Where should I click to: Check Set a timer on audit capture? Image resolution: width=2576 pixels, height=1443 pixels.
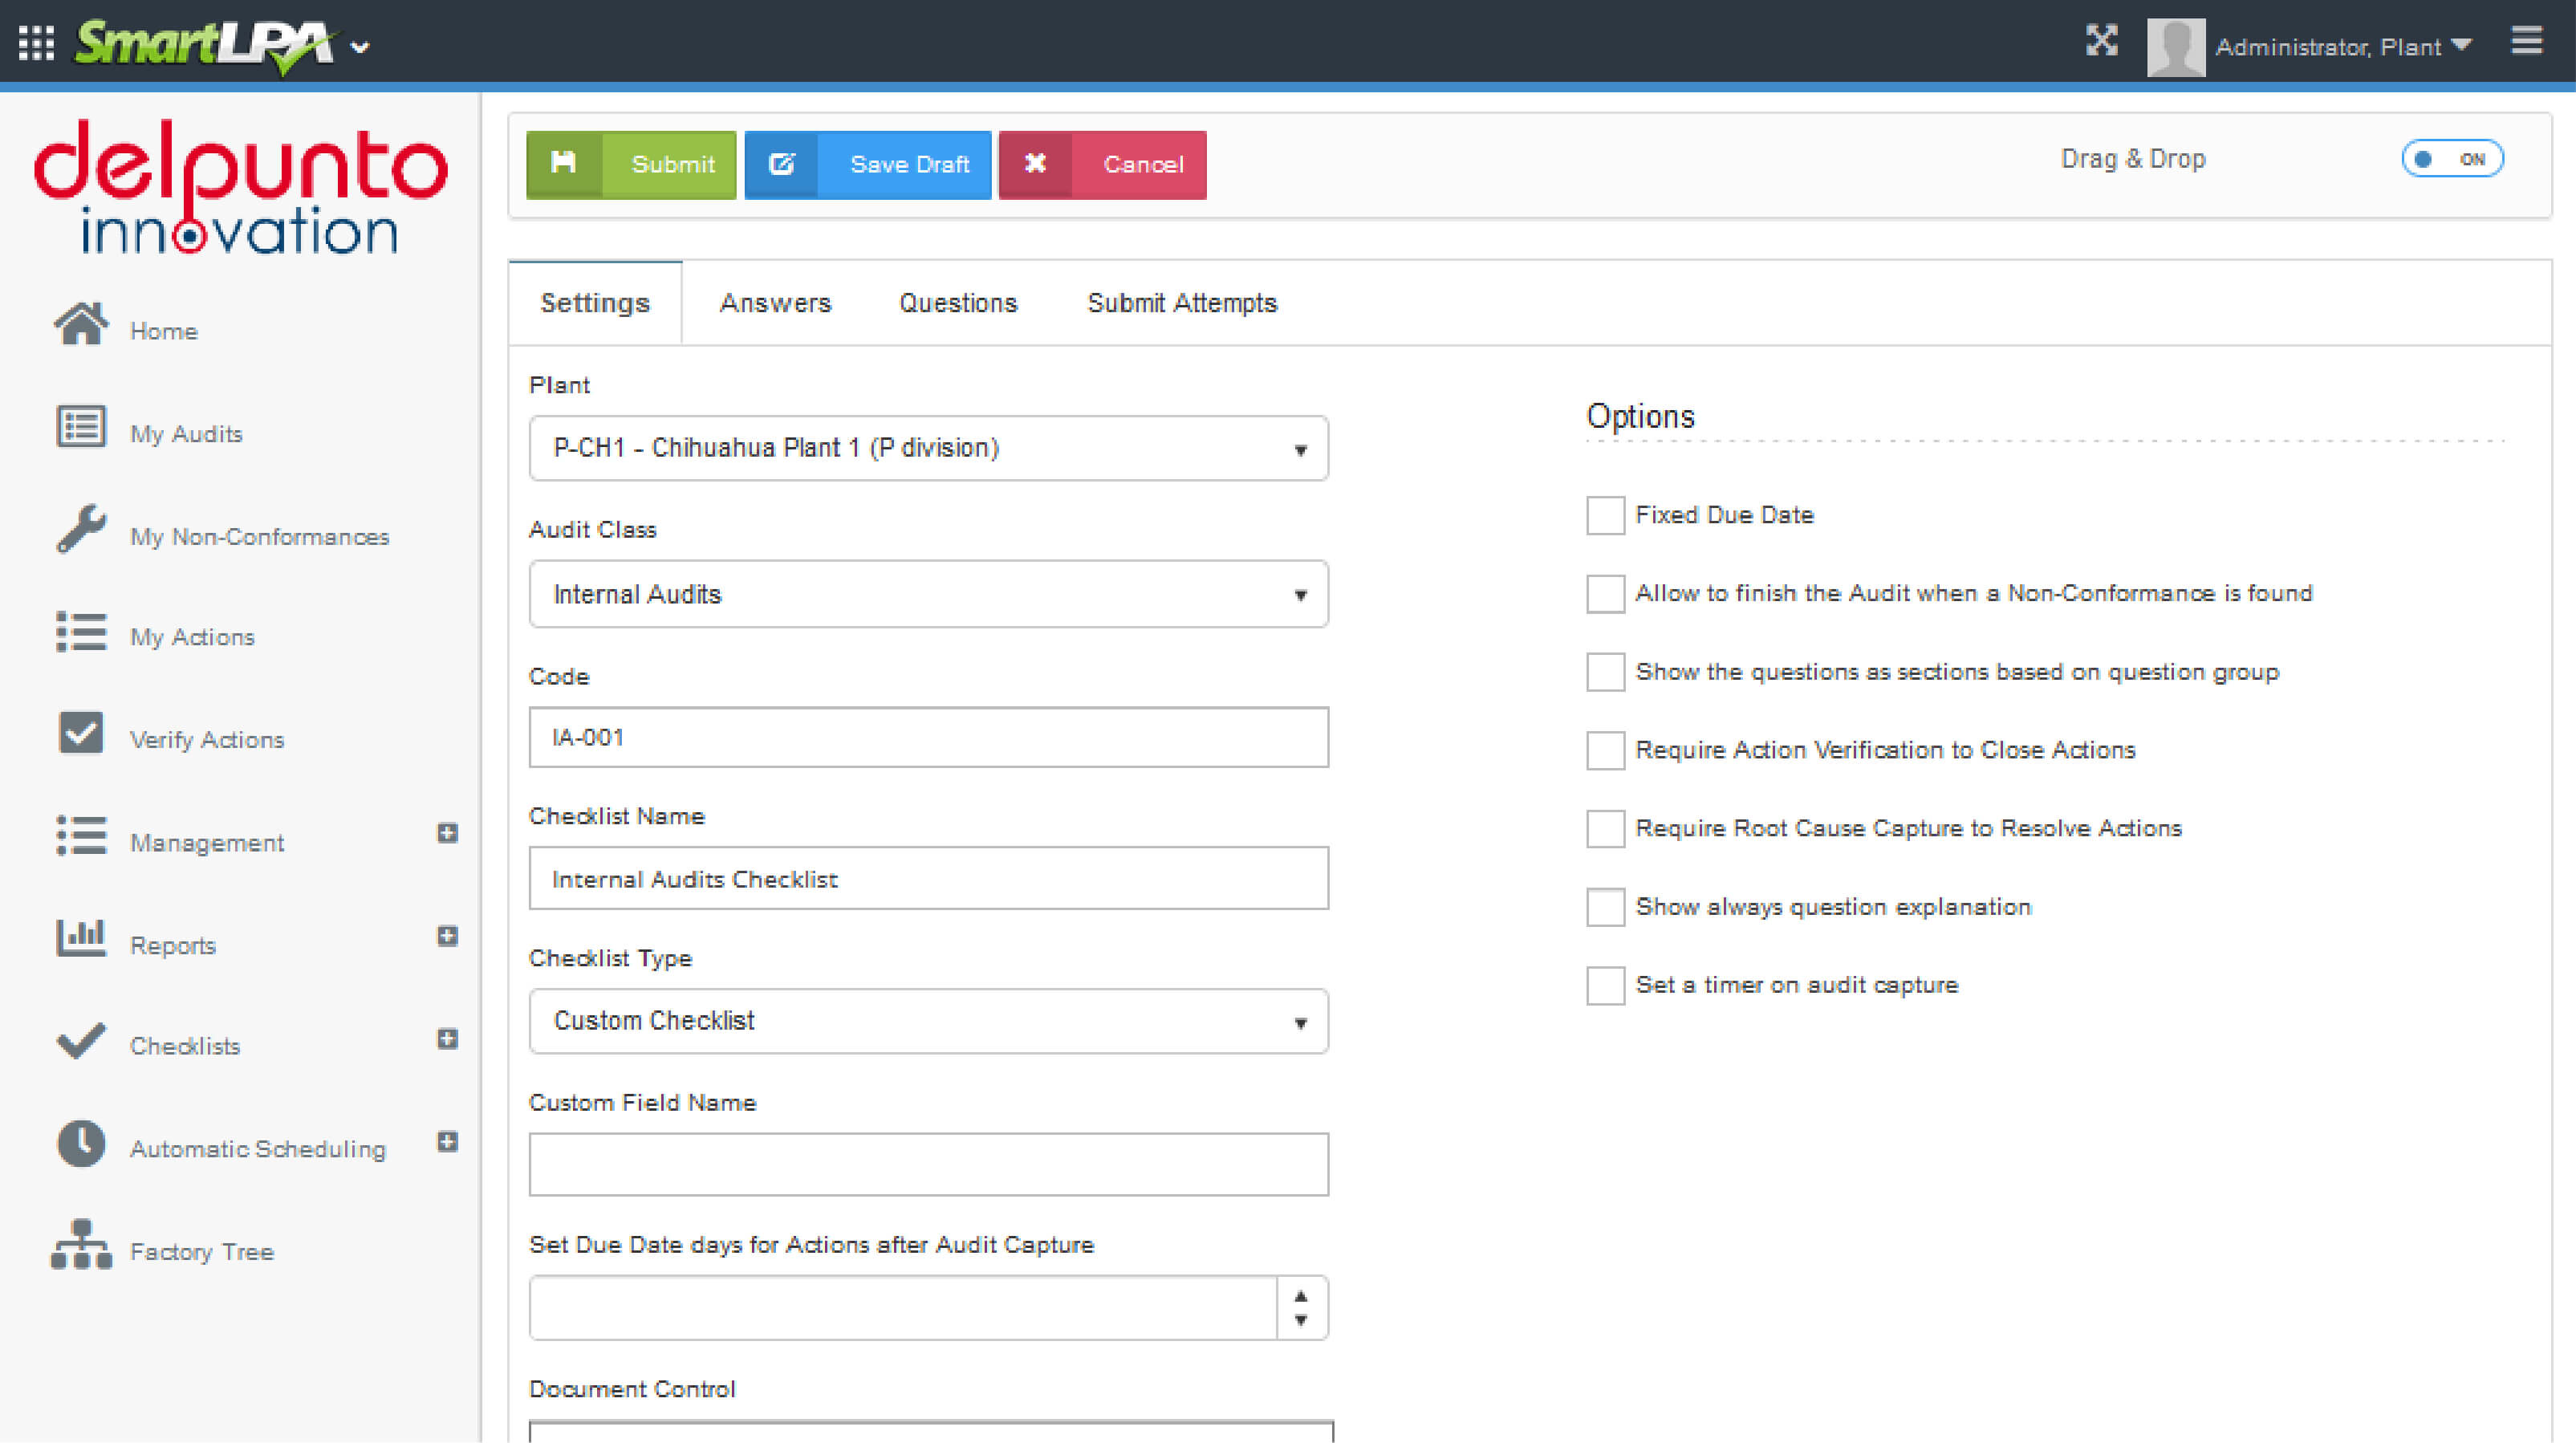pos(1605,986)
